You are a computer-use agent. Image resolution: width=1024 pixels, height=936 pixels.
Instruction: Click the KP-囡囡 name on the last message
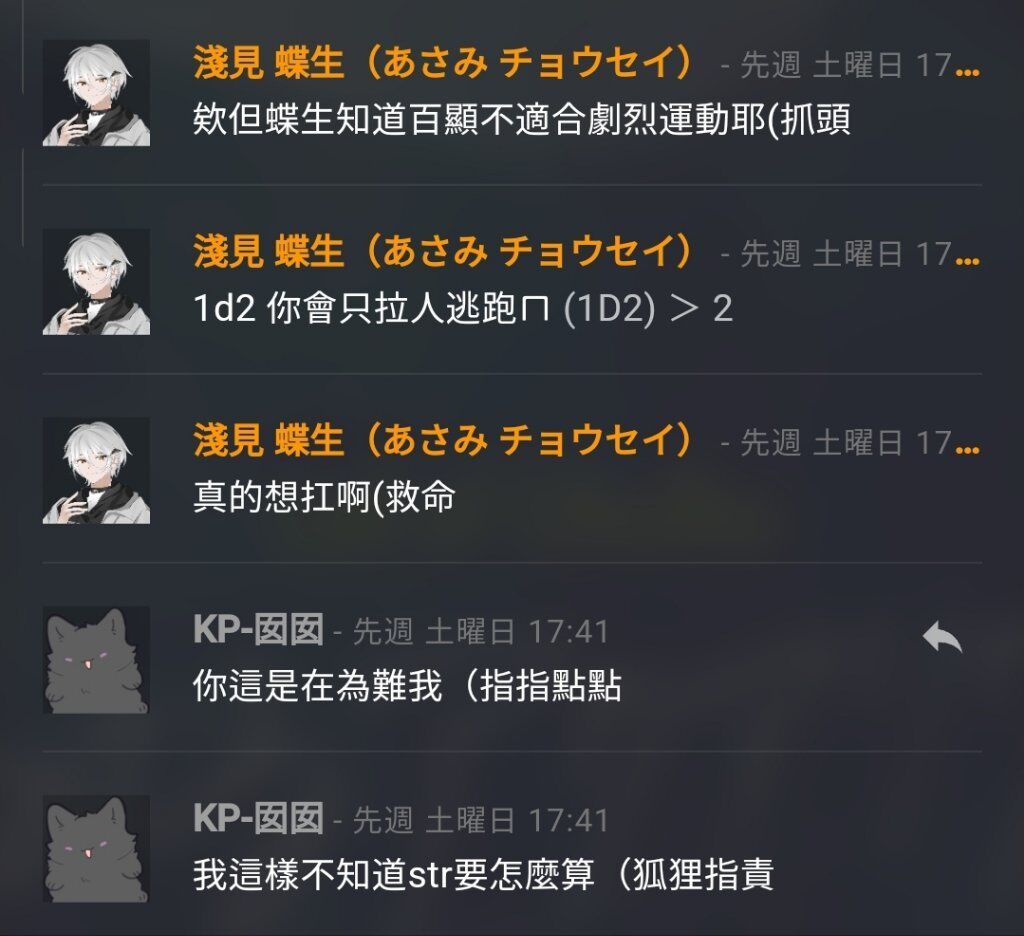pyautogui.click(x=259, y=819)
